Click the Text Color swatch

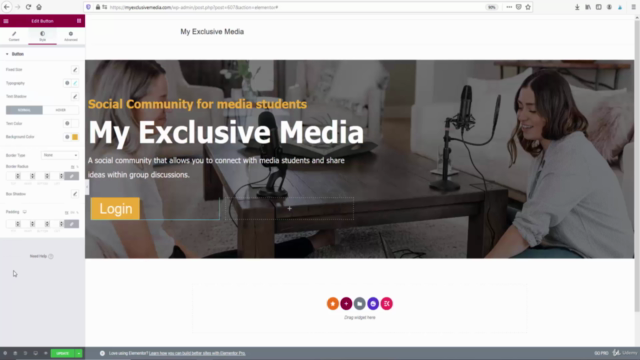coord(75,123)
